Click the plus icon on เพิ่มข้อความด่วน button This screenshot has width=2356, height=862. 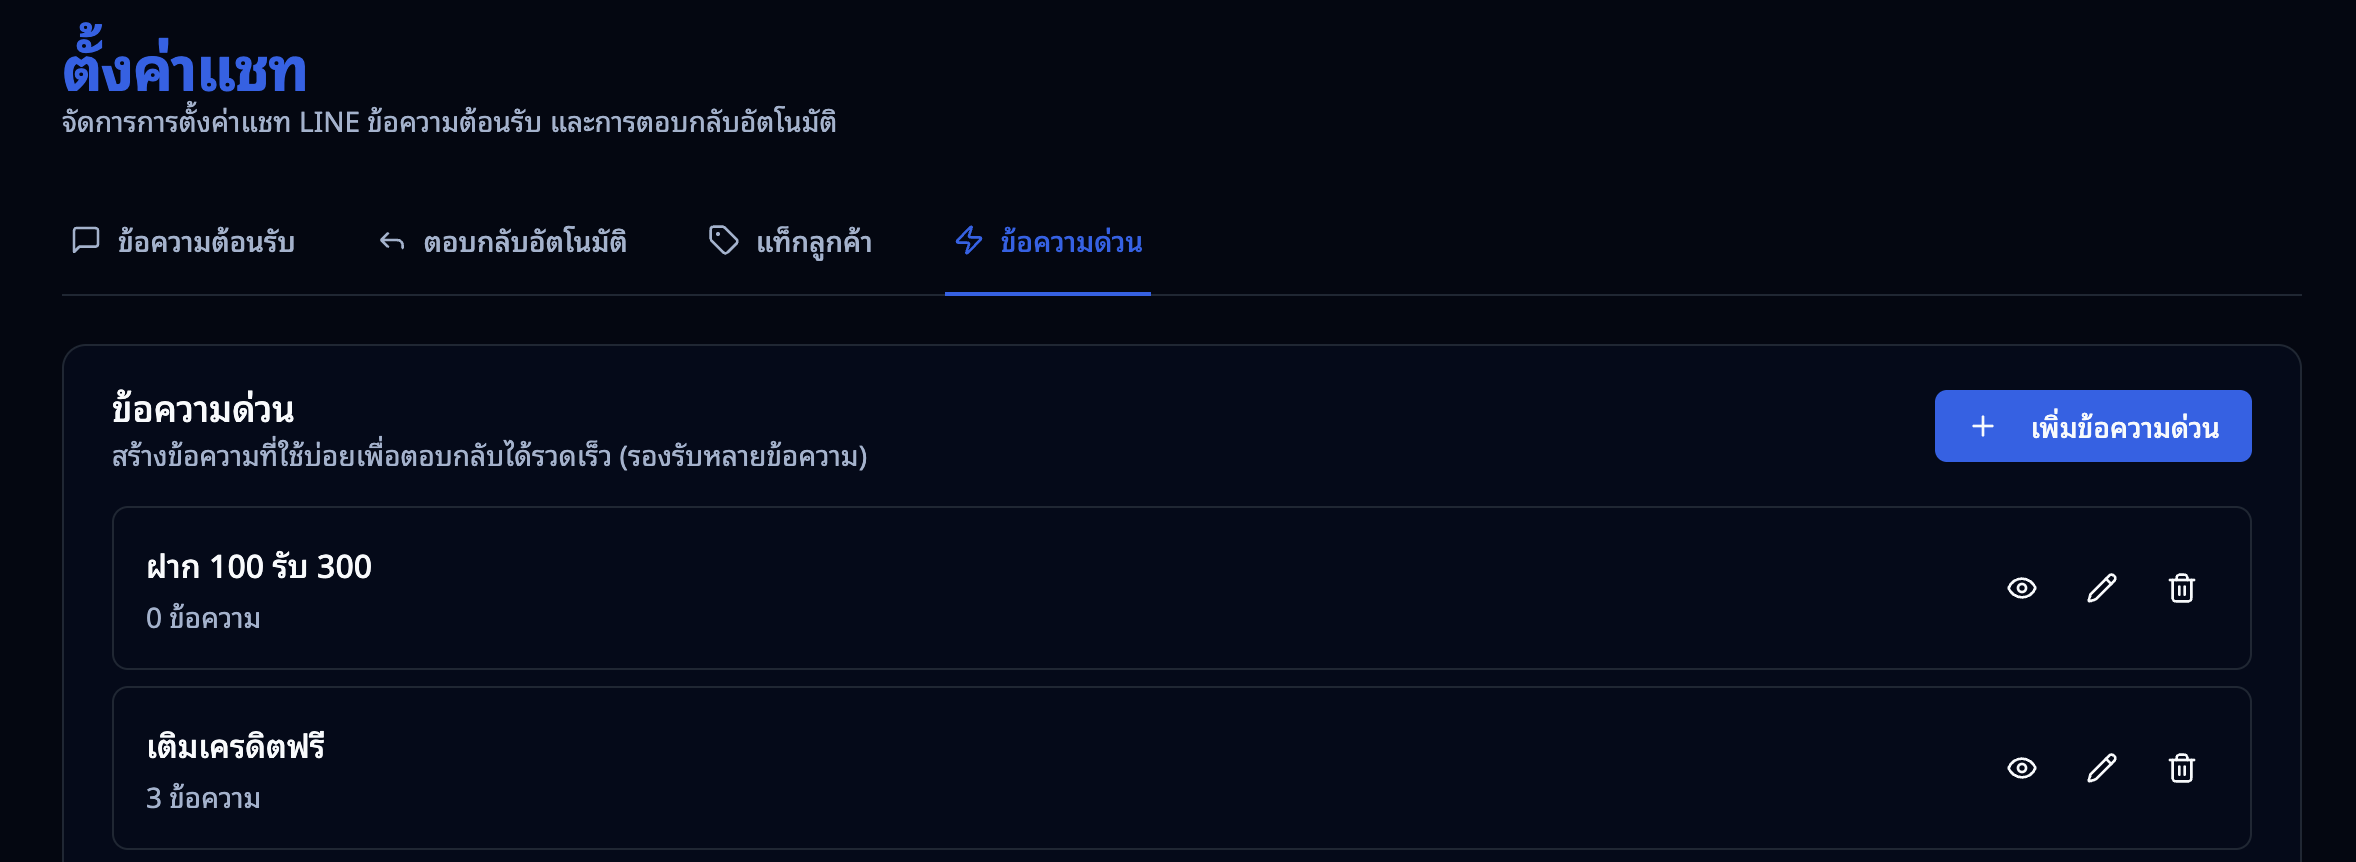1983,425
